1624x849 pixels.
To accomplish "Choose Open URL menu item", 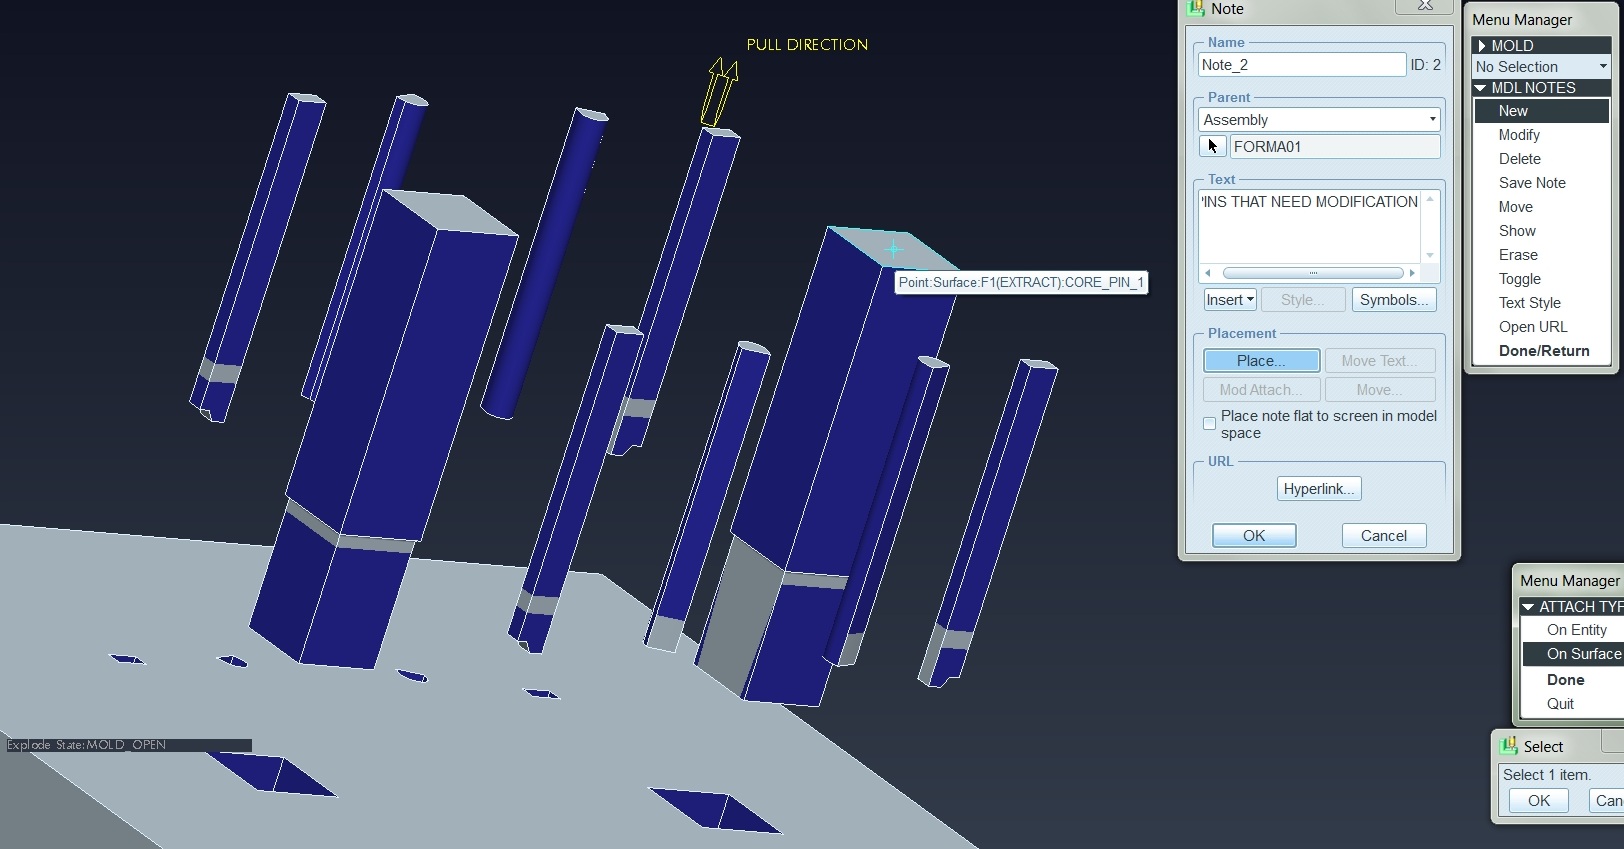I will (x=1533, y=327).
